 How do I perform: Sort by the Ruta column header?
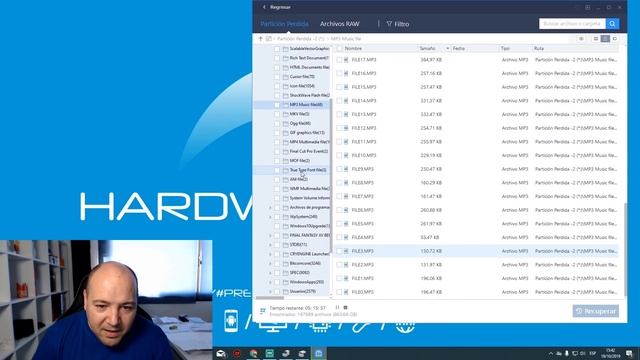[x=539, y=49]
